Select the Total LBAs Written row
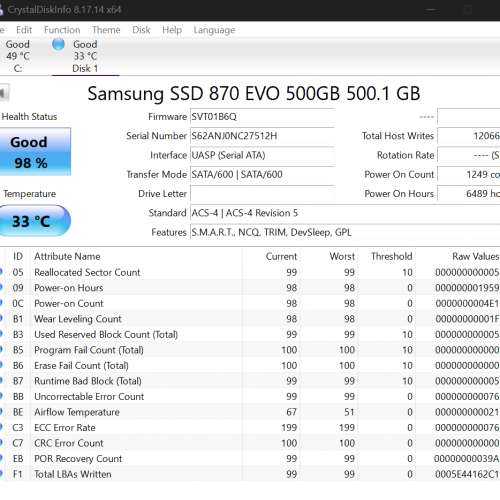Screen dimensions: 500x500 tap(250, 474)
